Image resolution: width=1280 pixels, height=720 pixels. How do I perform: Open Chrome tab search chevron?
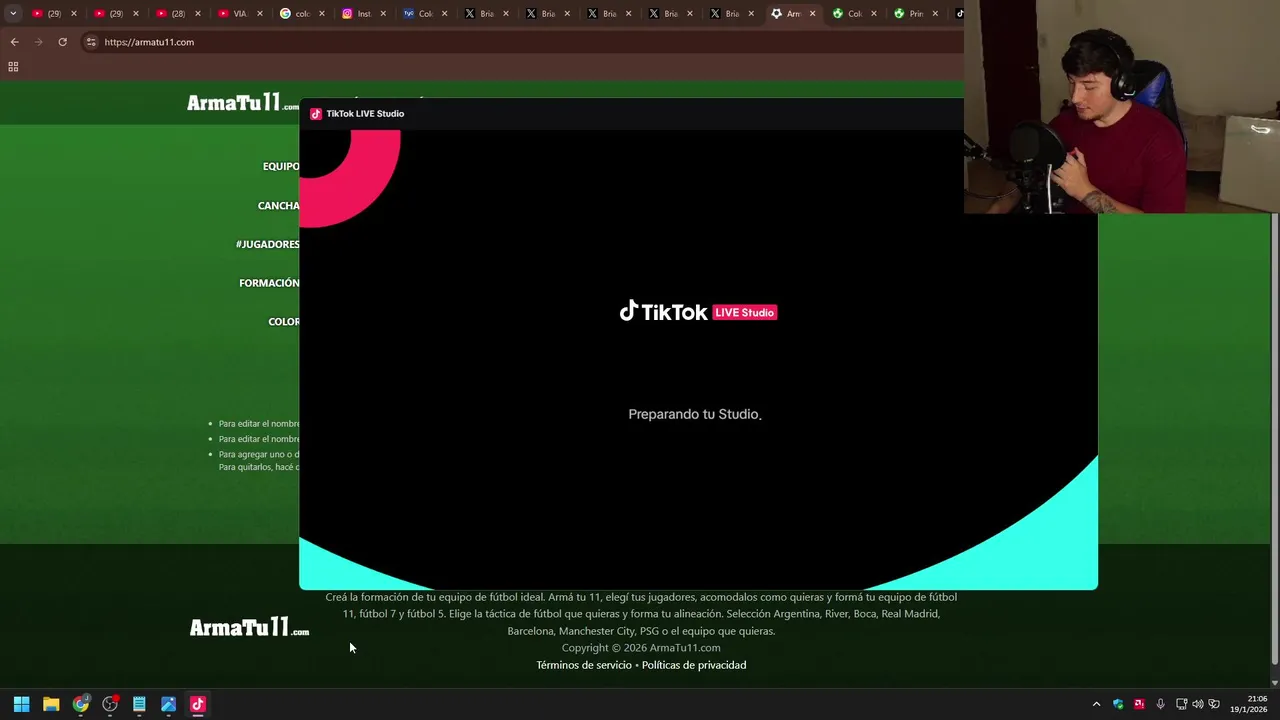tap(13, 13)
